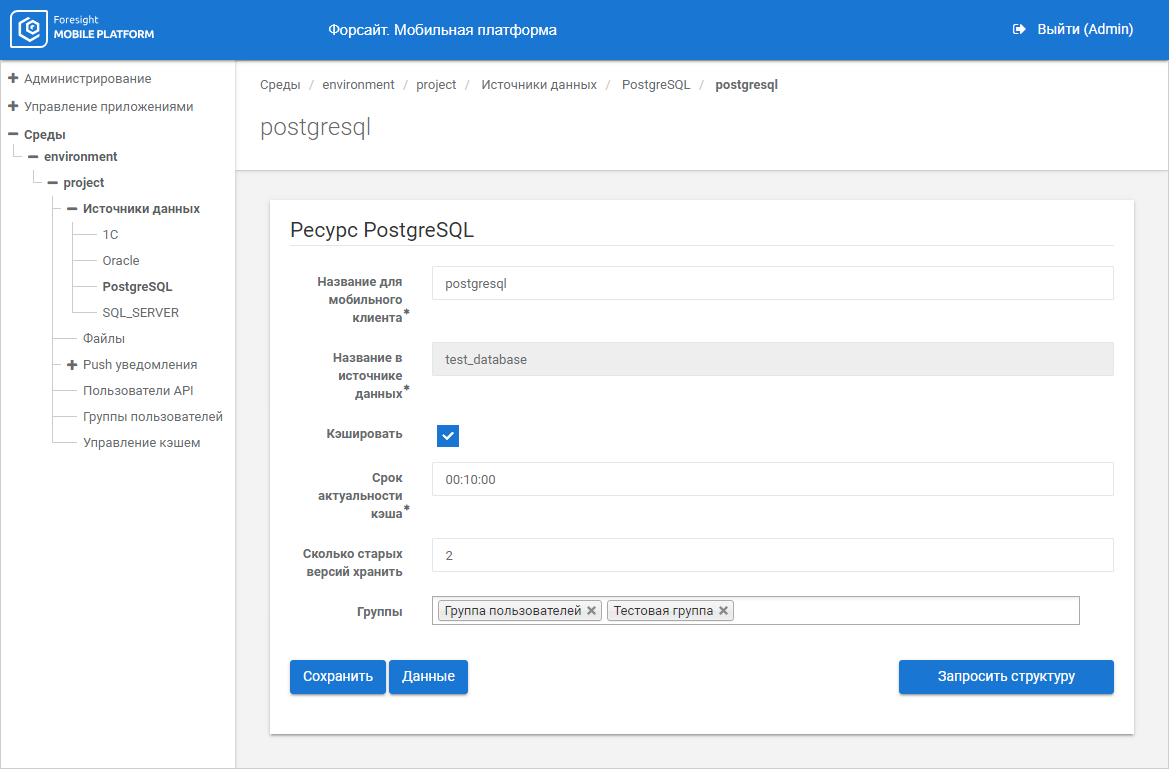Click the Сохранить button
This screenshot has width=1169, height=769.
(337, 677)
